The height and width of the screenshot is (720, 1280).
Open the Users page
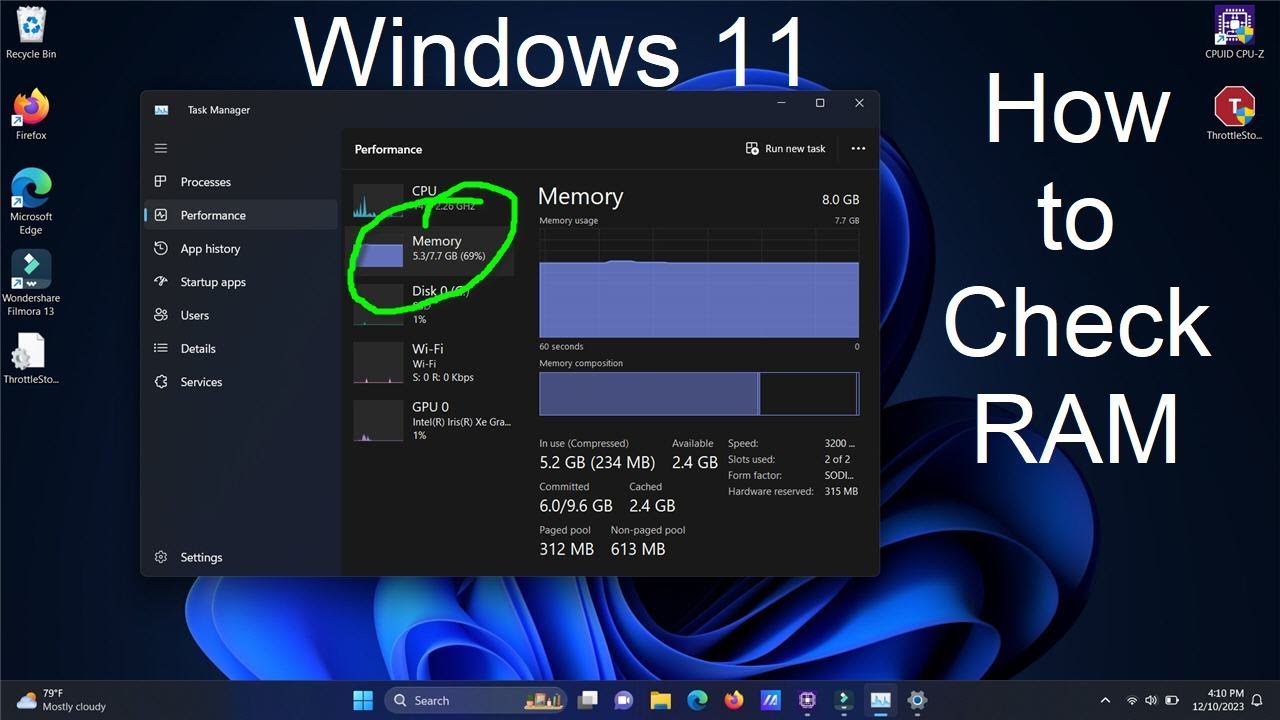240,315
